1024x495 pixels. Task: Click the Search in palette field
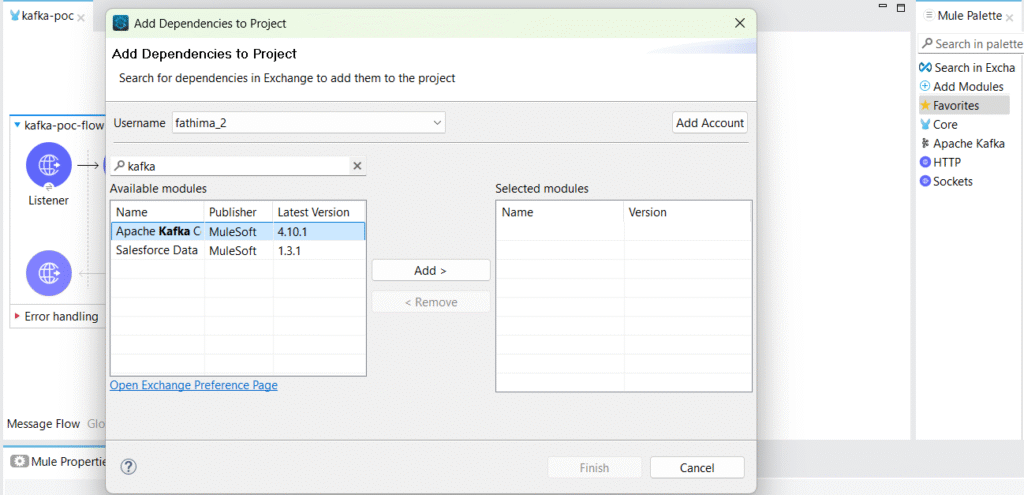click(970, 44)
